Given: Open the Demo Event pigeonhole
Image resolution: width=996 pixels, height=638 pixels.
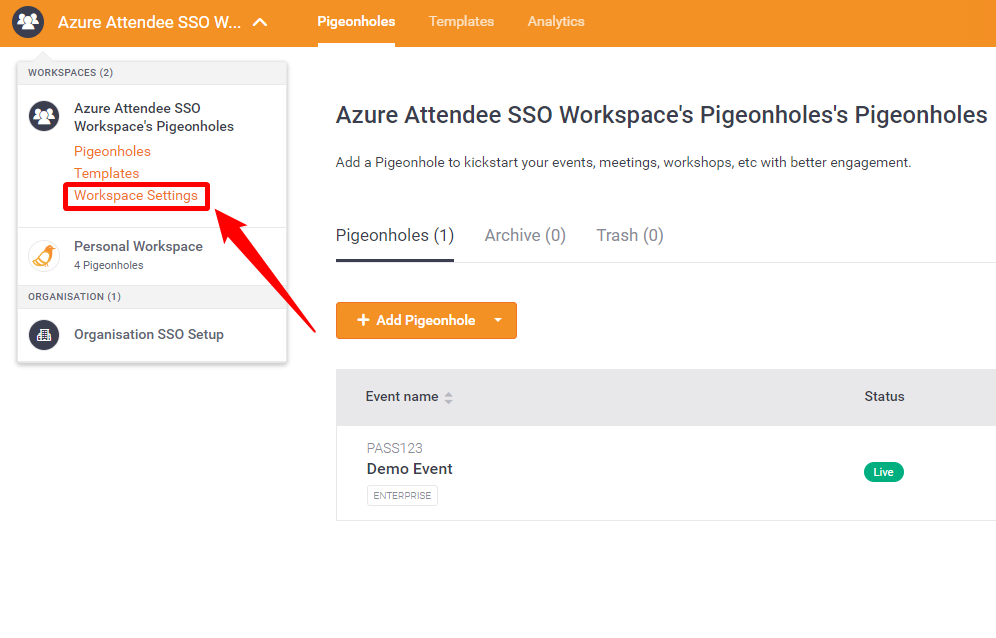Looking at the screenshot, I should click(410, 469).
